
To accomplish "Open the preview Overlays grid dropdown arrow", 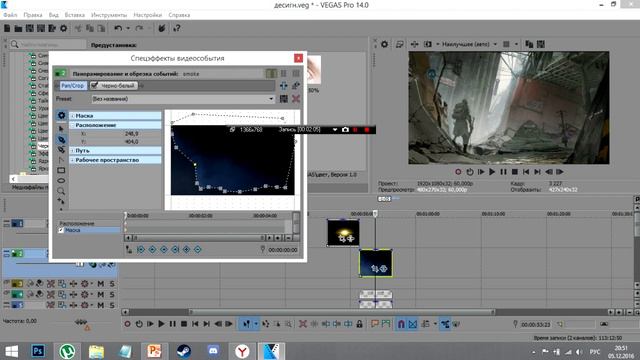I will pyautogui.click(x=516, y=44).
